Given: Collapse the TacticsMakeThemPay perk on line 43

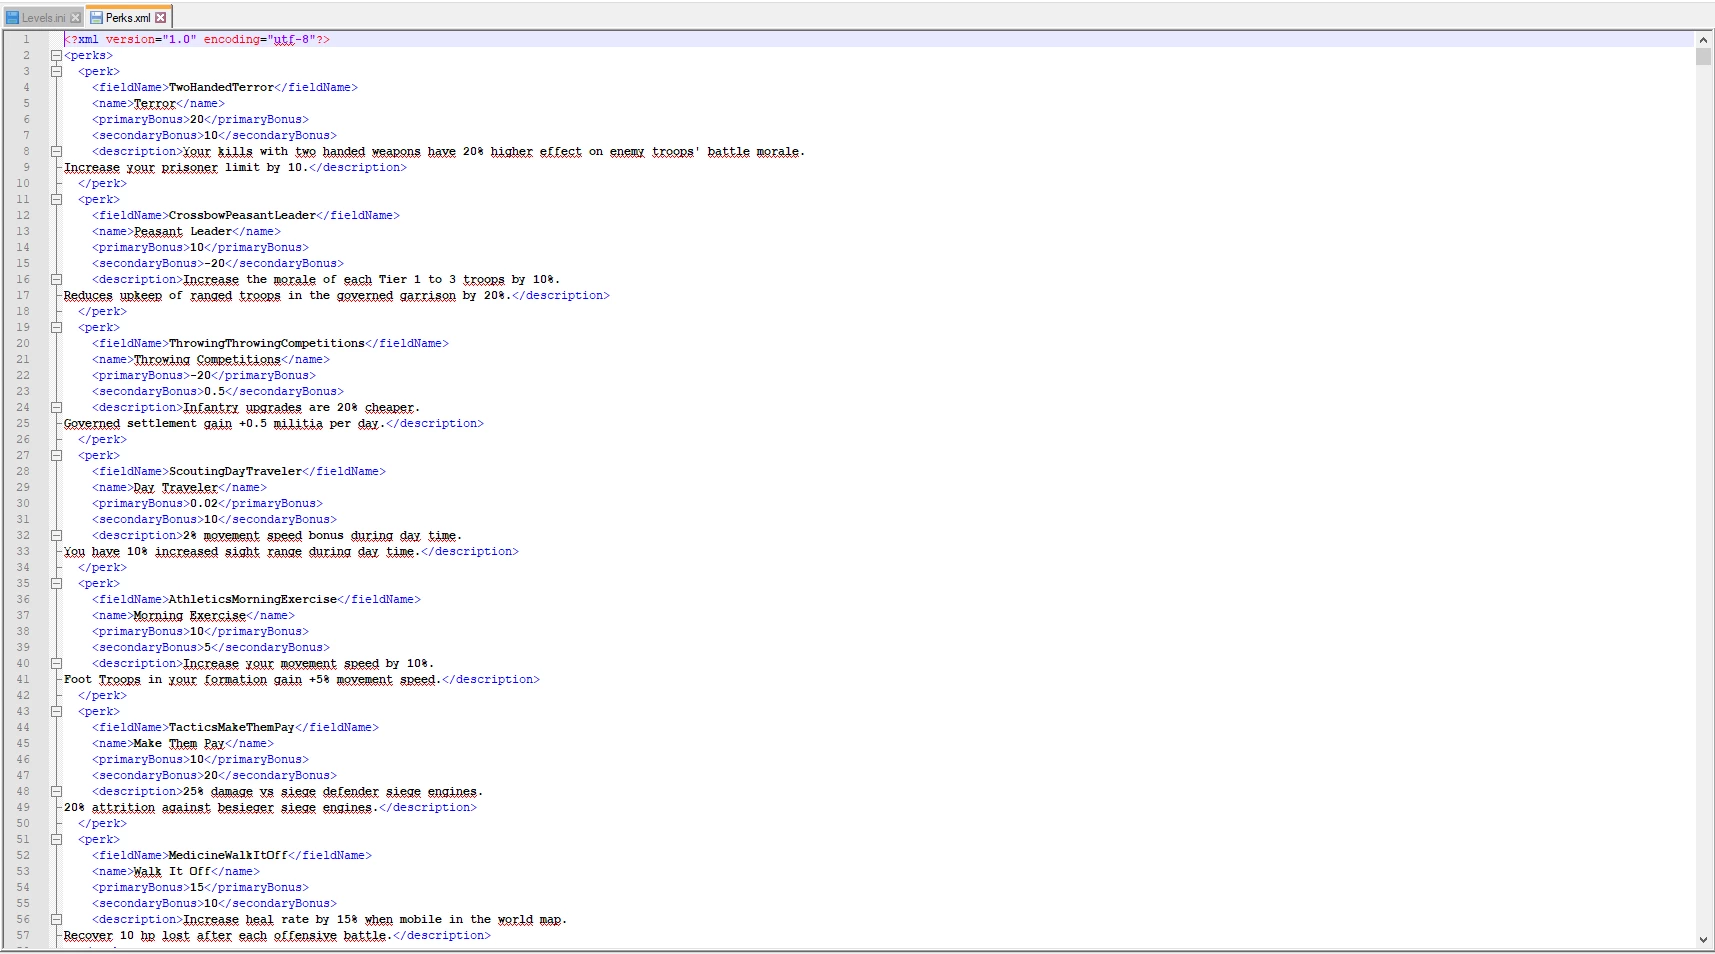Looking at the screenshot, I should tap(57, 712).
